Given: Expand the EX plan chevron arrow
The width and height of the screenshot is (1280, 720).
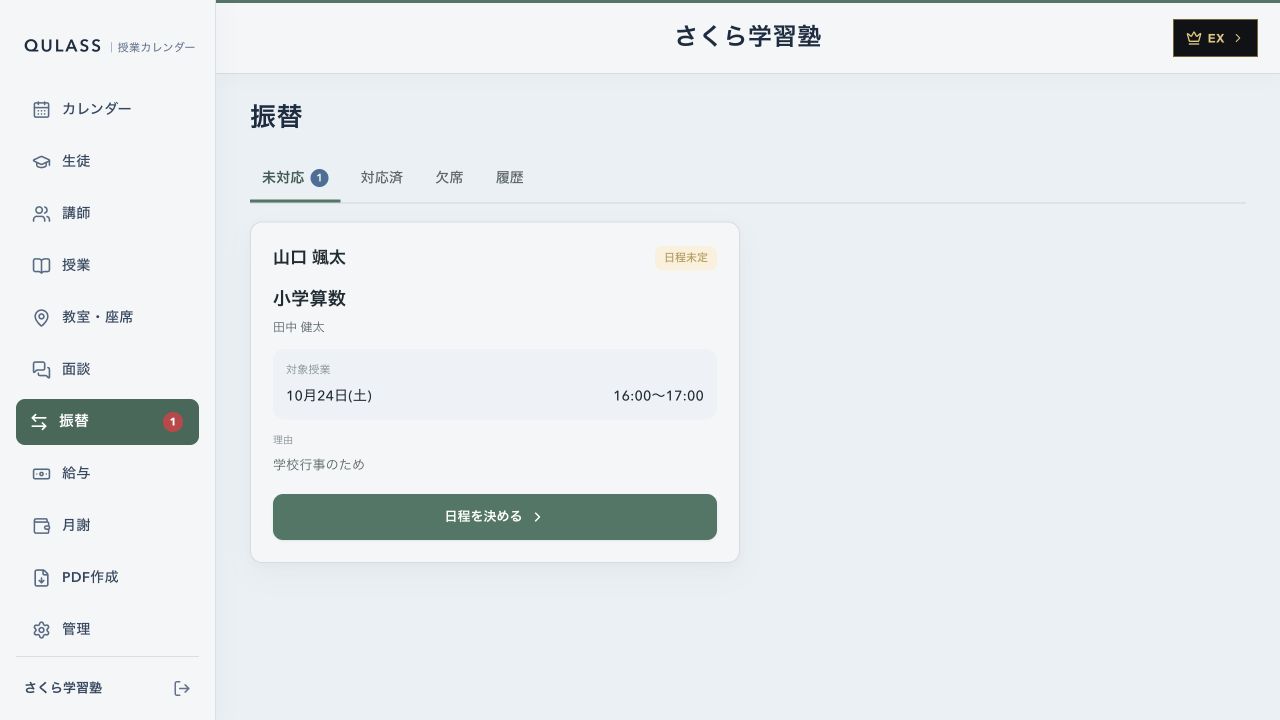Looking at the screenshot, I should [x=1238, y=38].
